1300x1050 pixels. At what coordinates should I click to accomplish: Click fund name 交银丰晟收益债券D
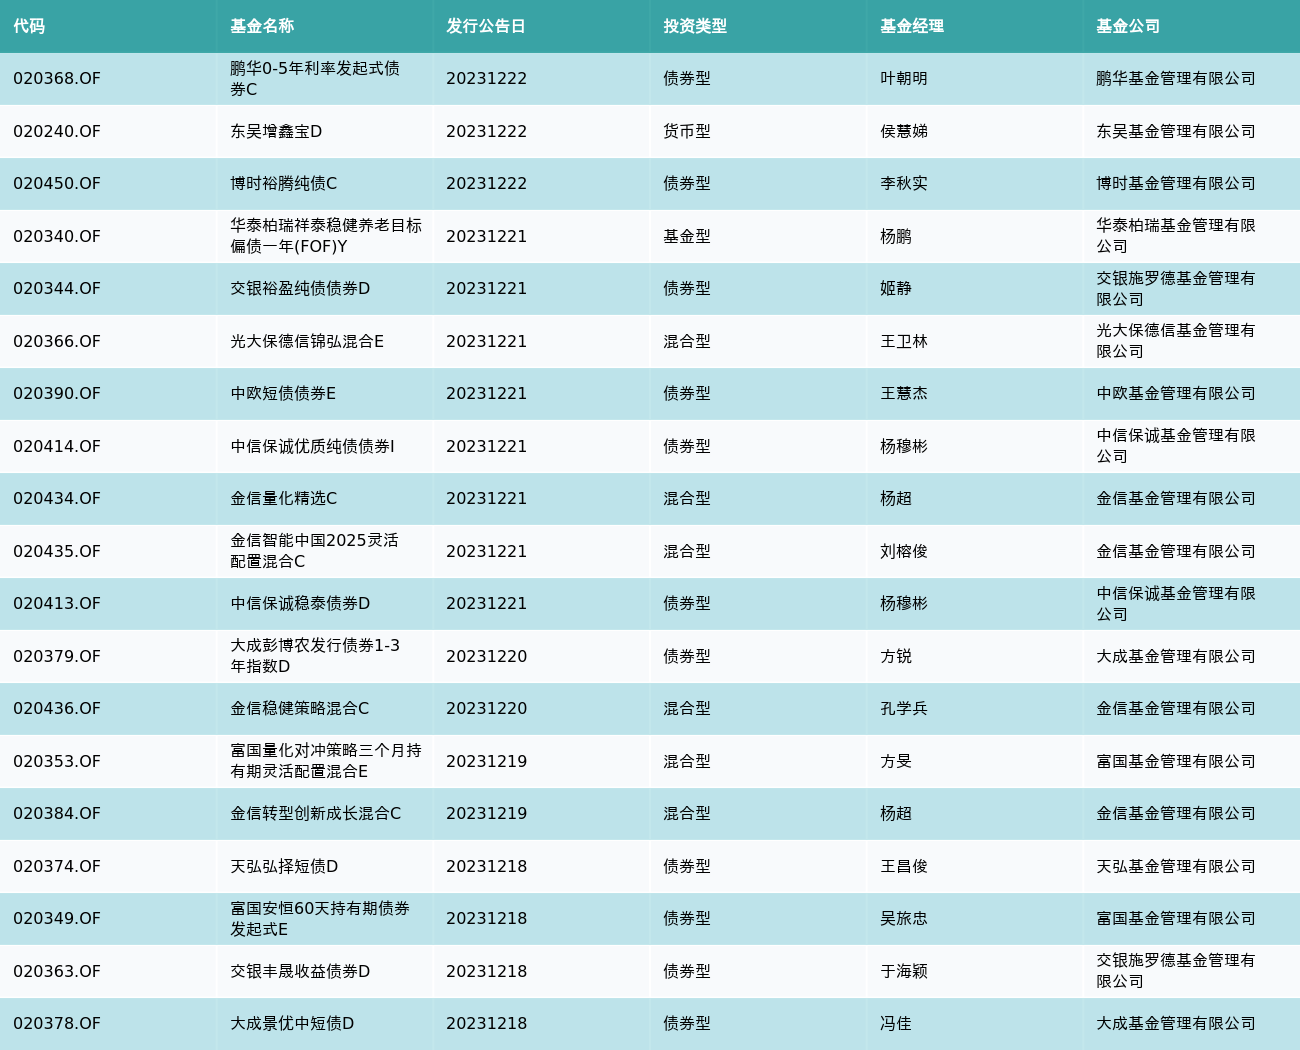pyautogui.click(x=300, y=971)
